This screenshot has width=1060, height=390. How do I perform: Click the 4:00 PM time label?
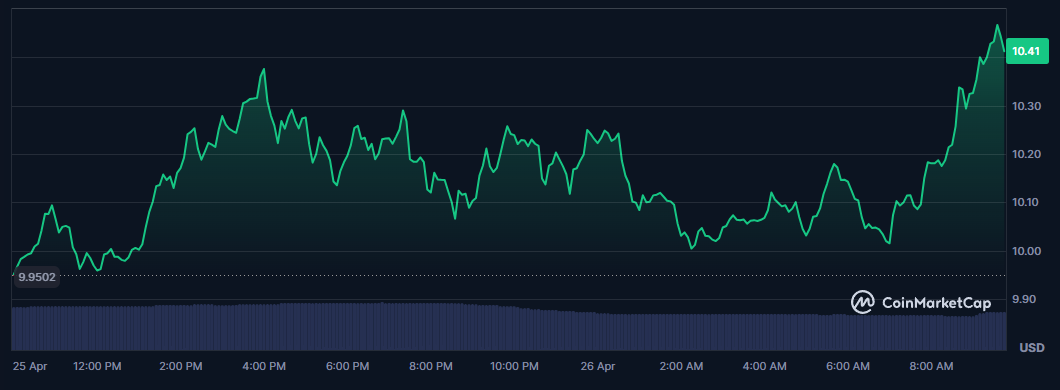pyautogui.click(x=264, y=366)
